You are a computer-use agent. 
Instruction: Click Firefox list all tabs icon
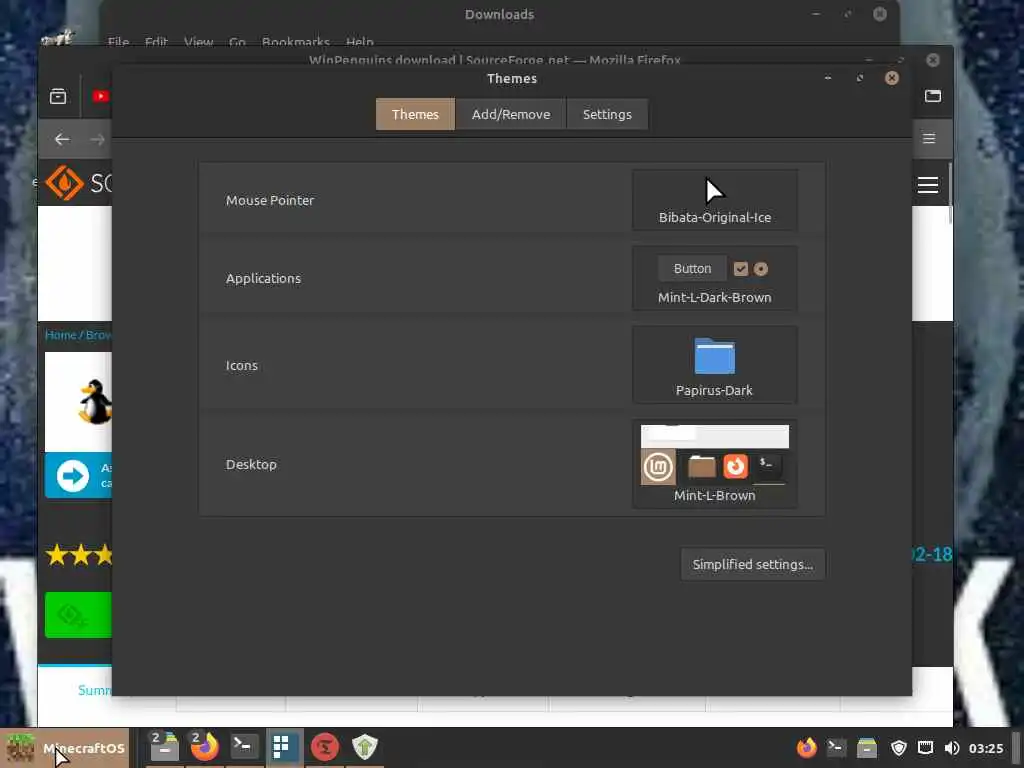tap(933, 96)
